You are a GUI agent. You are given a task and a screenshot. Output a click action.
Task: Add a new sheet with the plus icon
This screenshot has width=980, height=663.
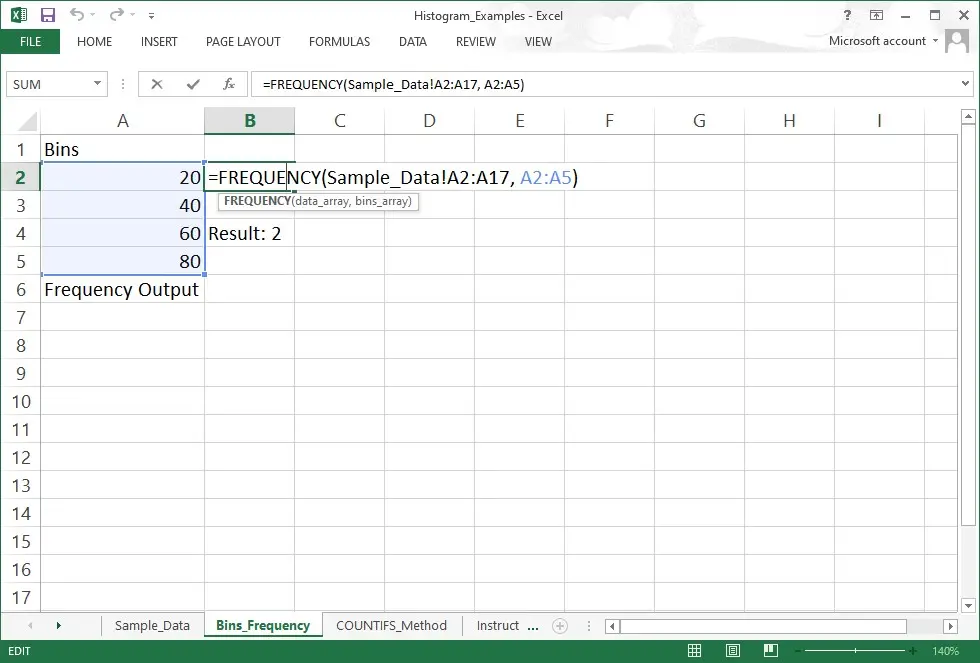[560, 626]
